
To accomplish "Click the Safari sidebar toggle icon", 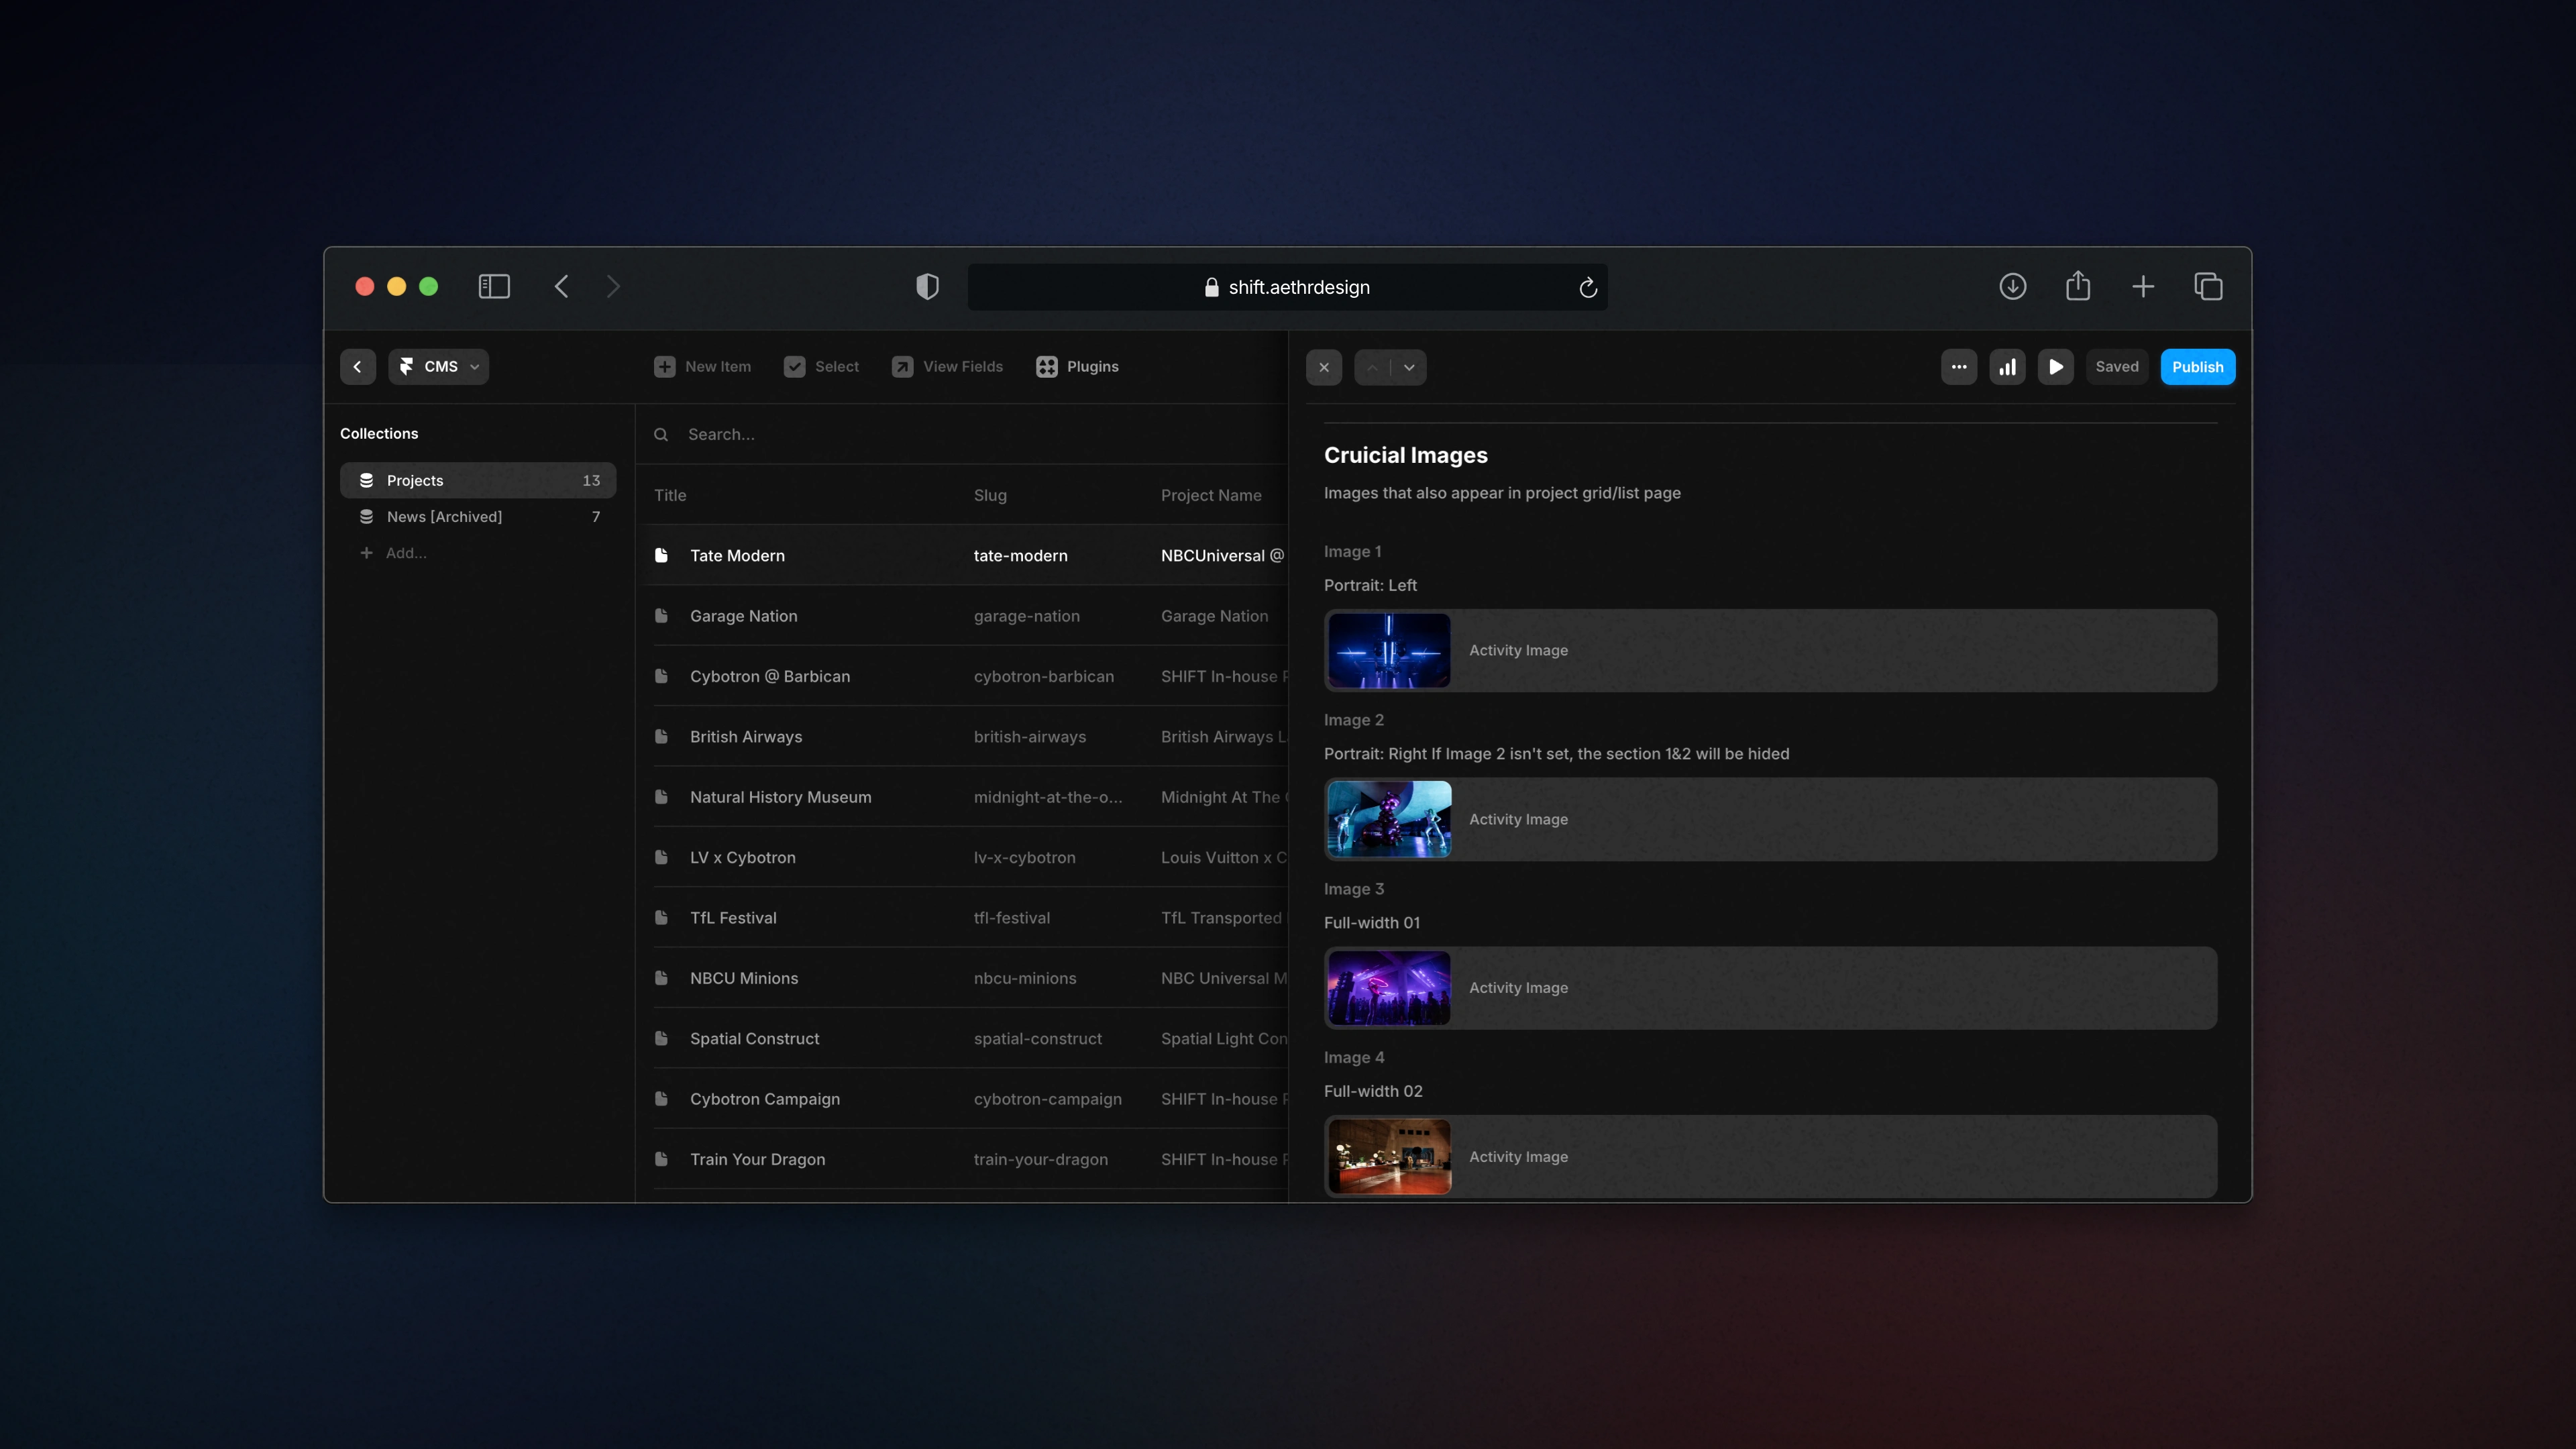I will coord(494,287).
